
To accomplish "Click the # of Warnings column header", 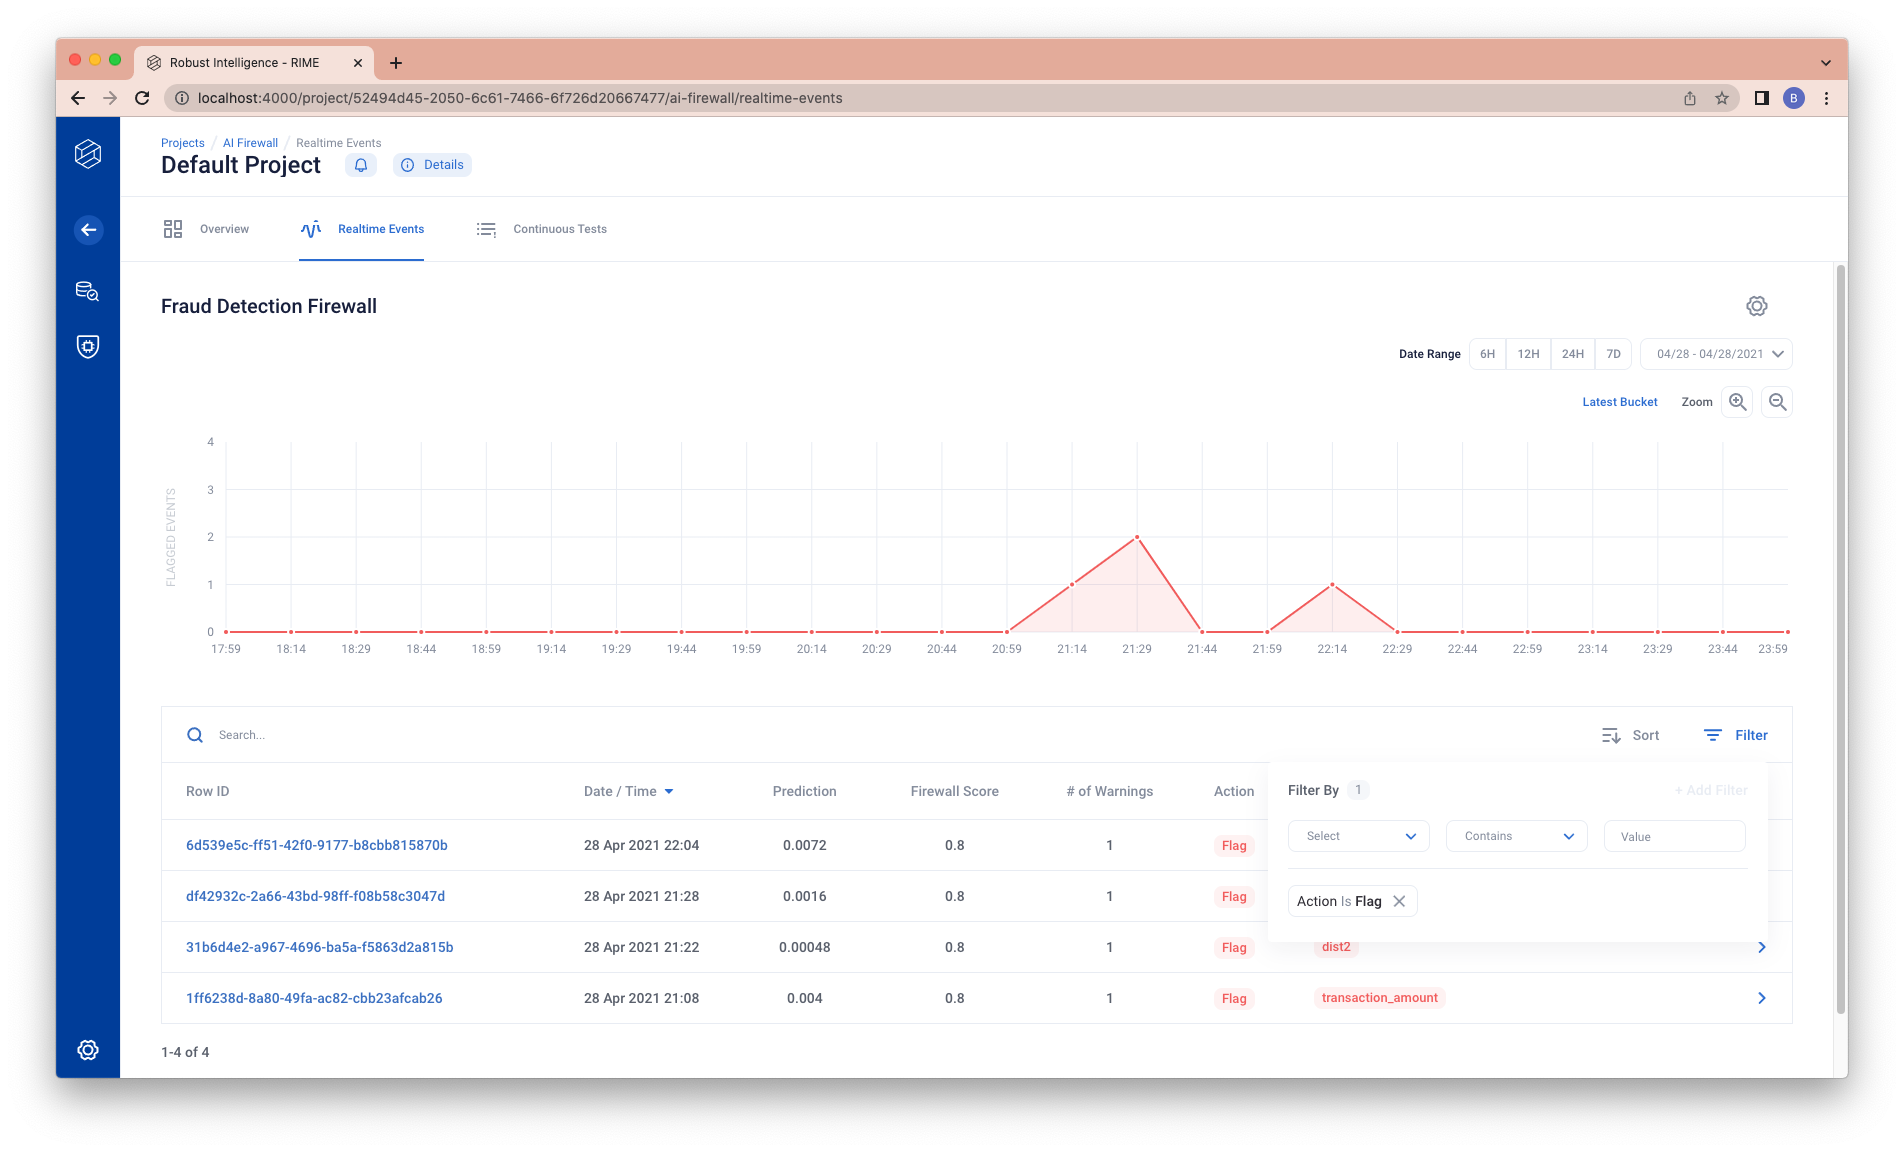I will point(1110,791).
